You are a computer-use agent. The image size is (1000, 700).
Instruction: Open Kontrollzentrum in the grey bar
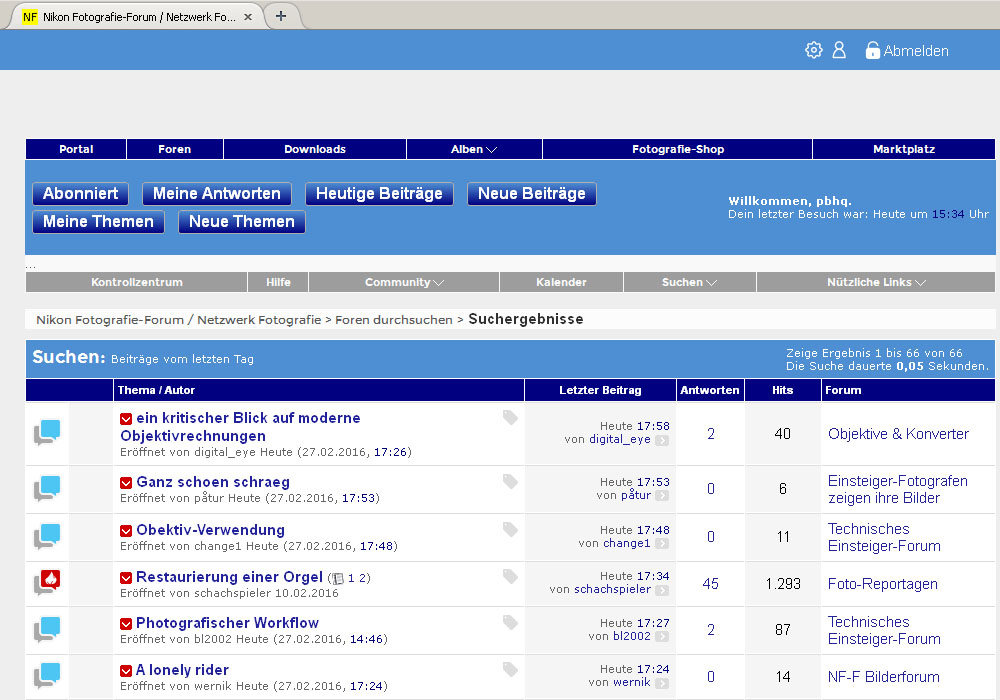pyautogui.click(x=136, y=282)
